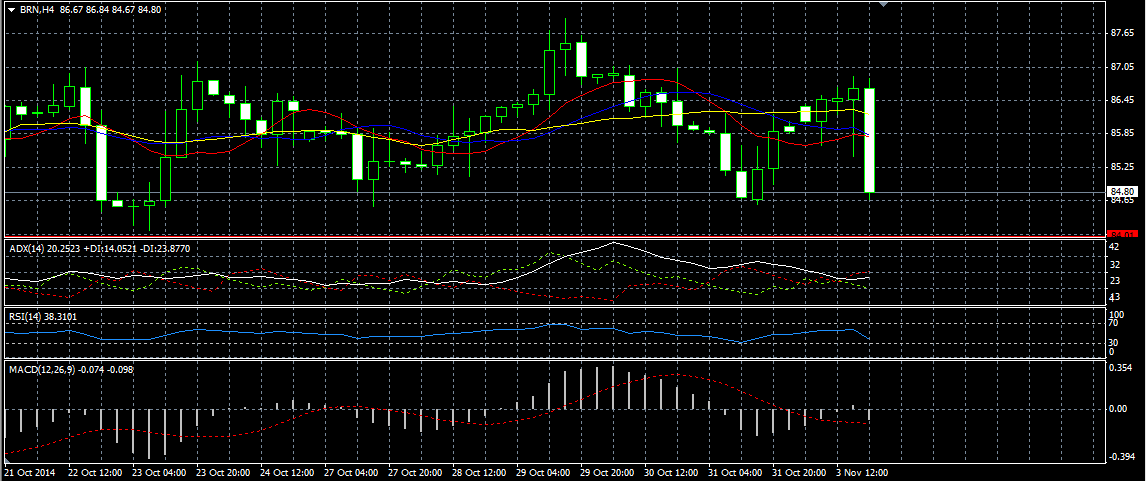Click the 86.45 price axis value
Viewport: 1146px width, 481px height.
click(1122, 100)
